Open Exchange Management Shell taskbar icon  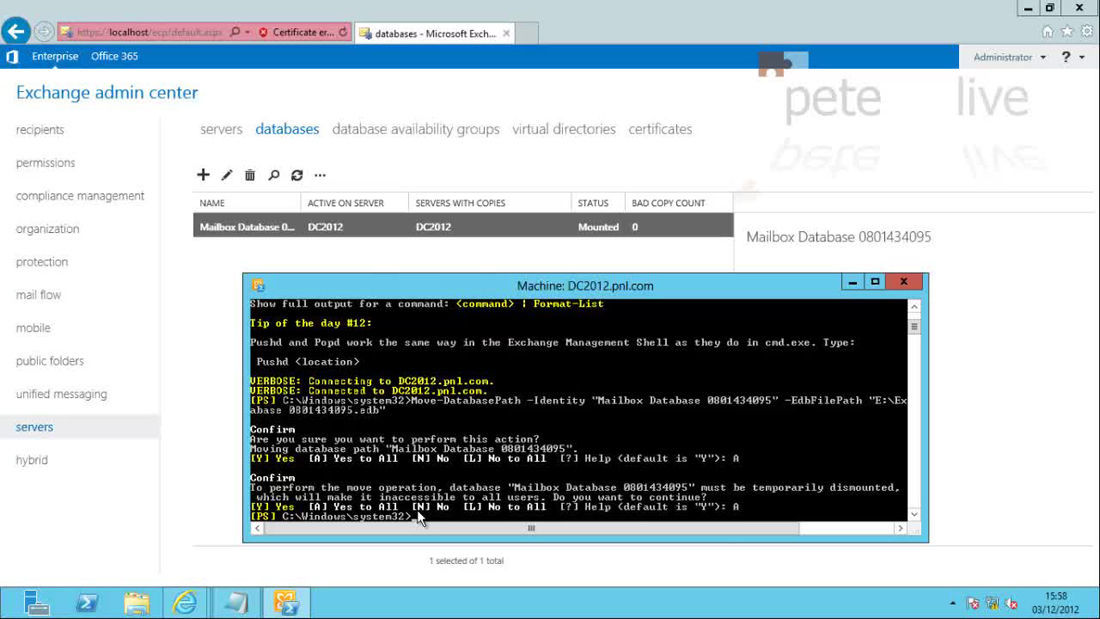286,603
